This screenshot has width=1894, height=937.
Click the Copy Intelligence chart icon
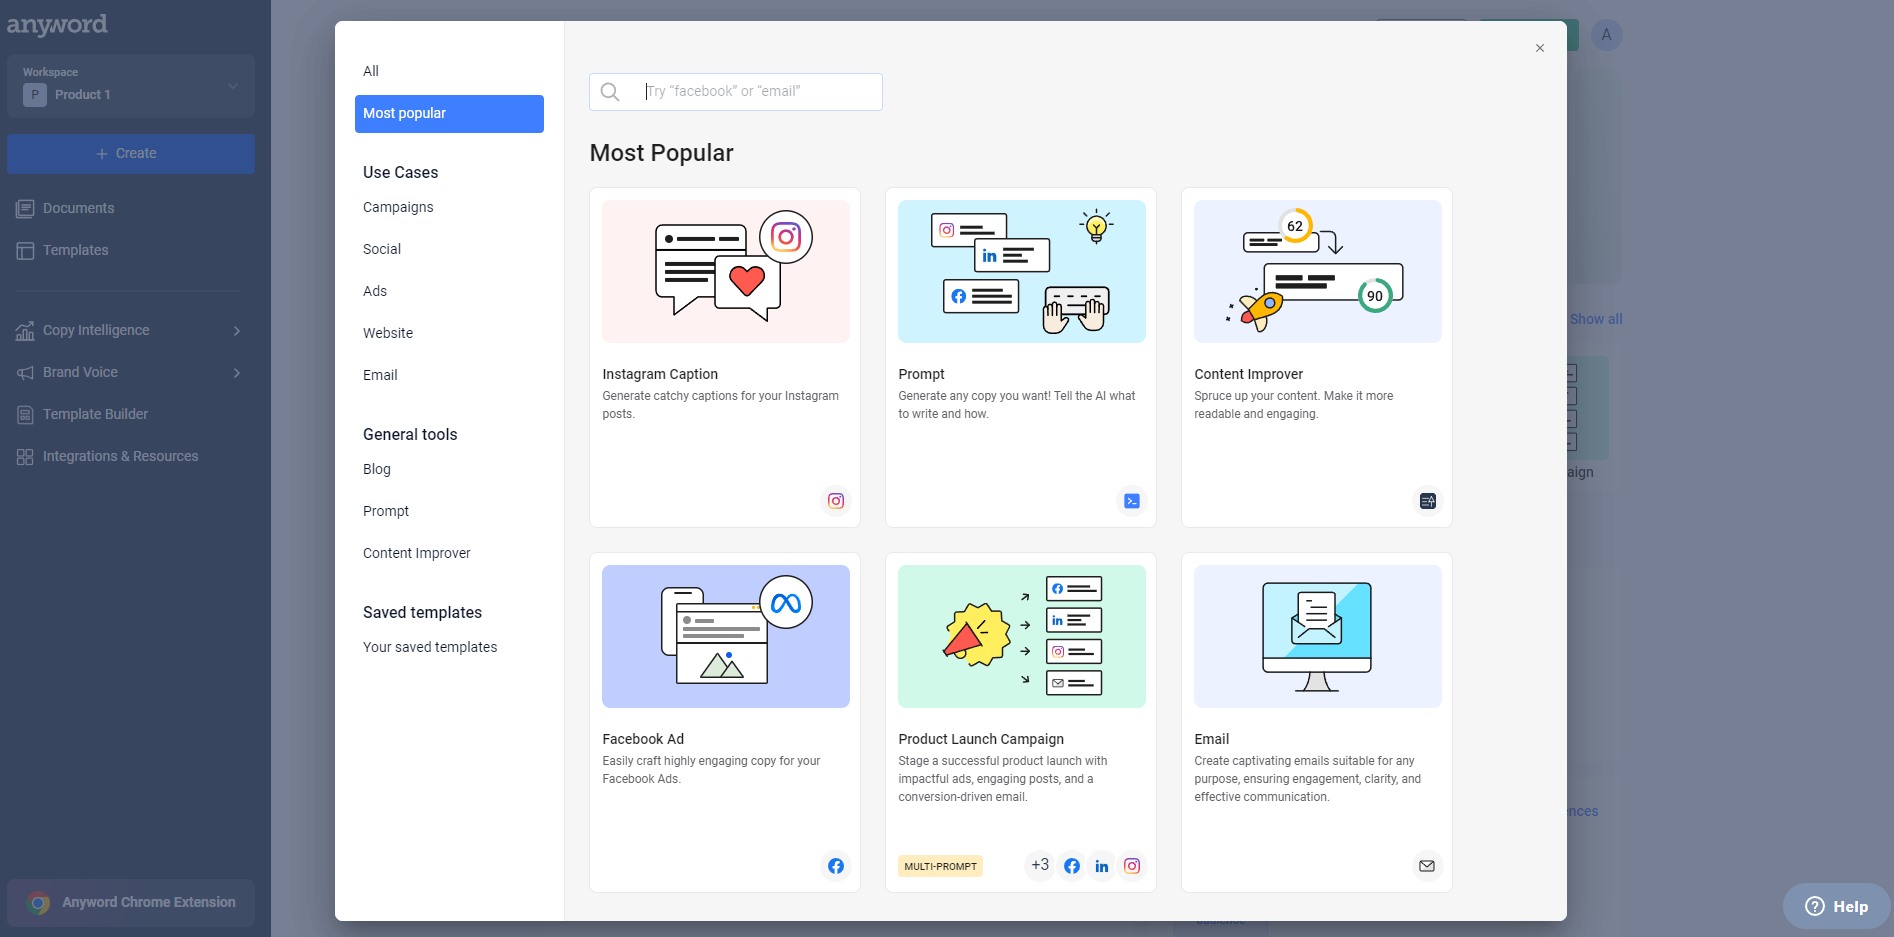pyautogui.click(x=25, y=331)
